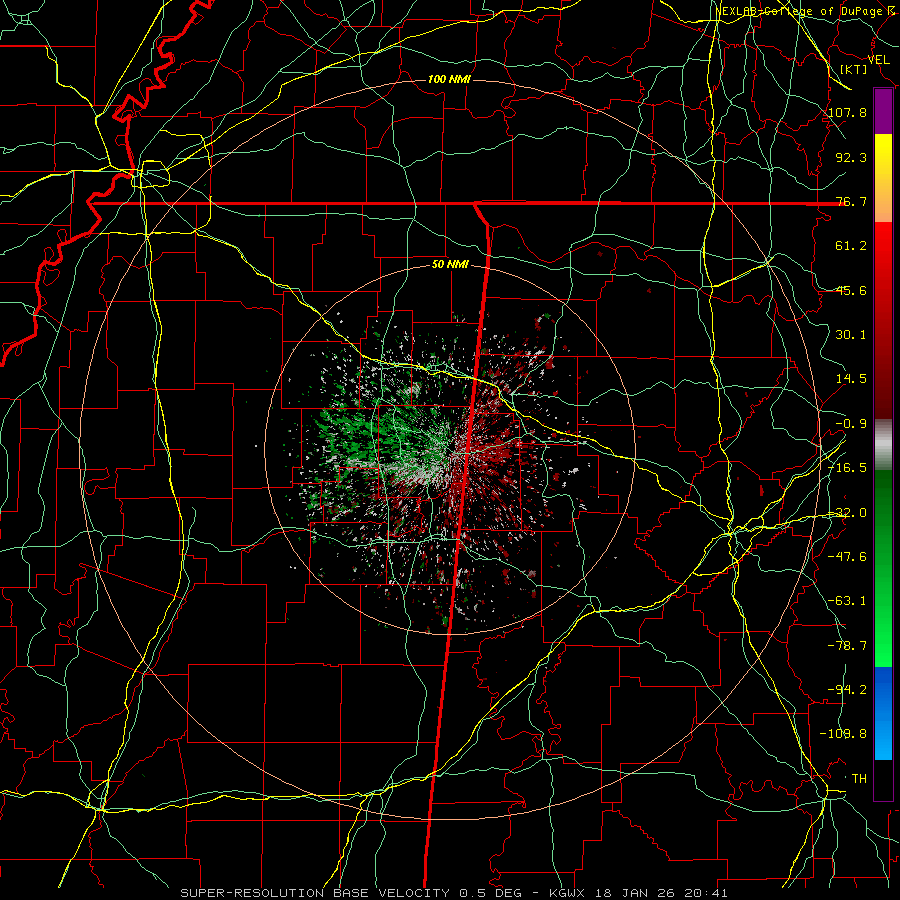Click the '100 NMI' range ring label
This screenshot has width=900, height=900.
click(449, 79)
